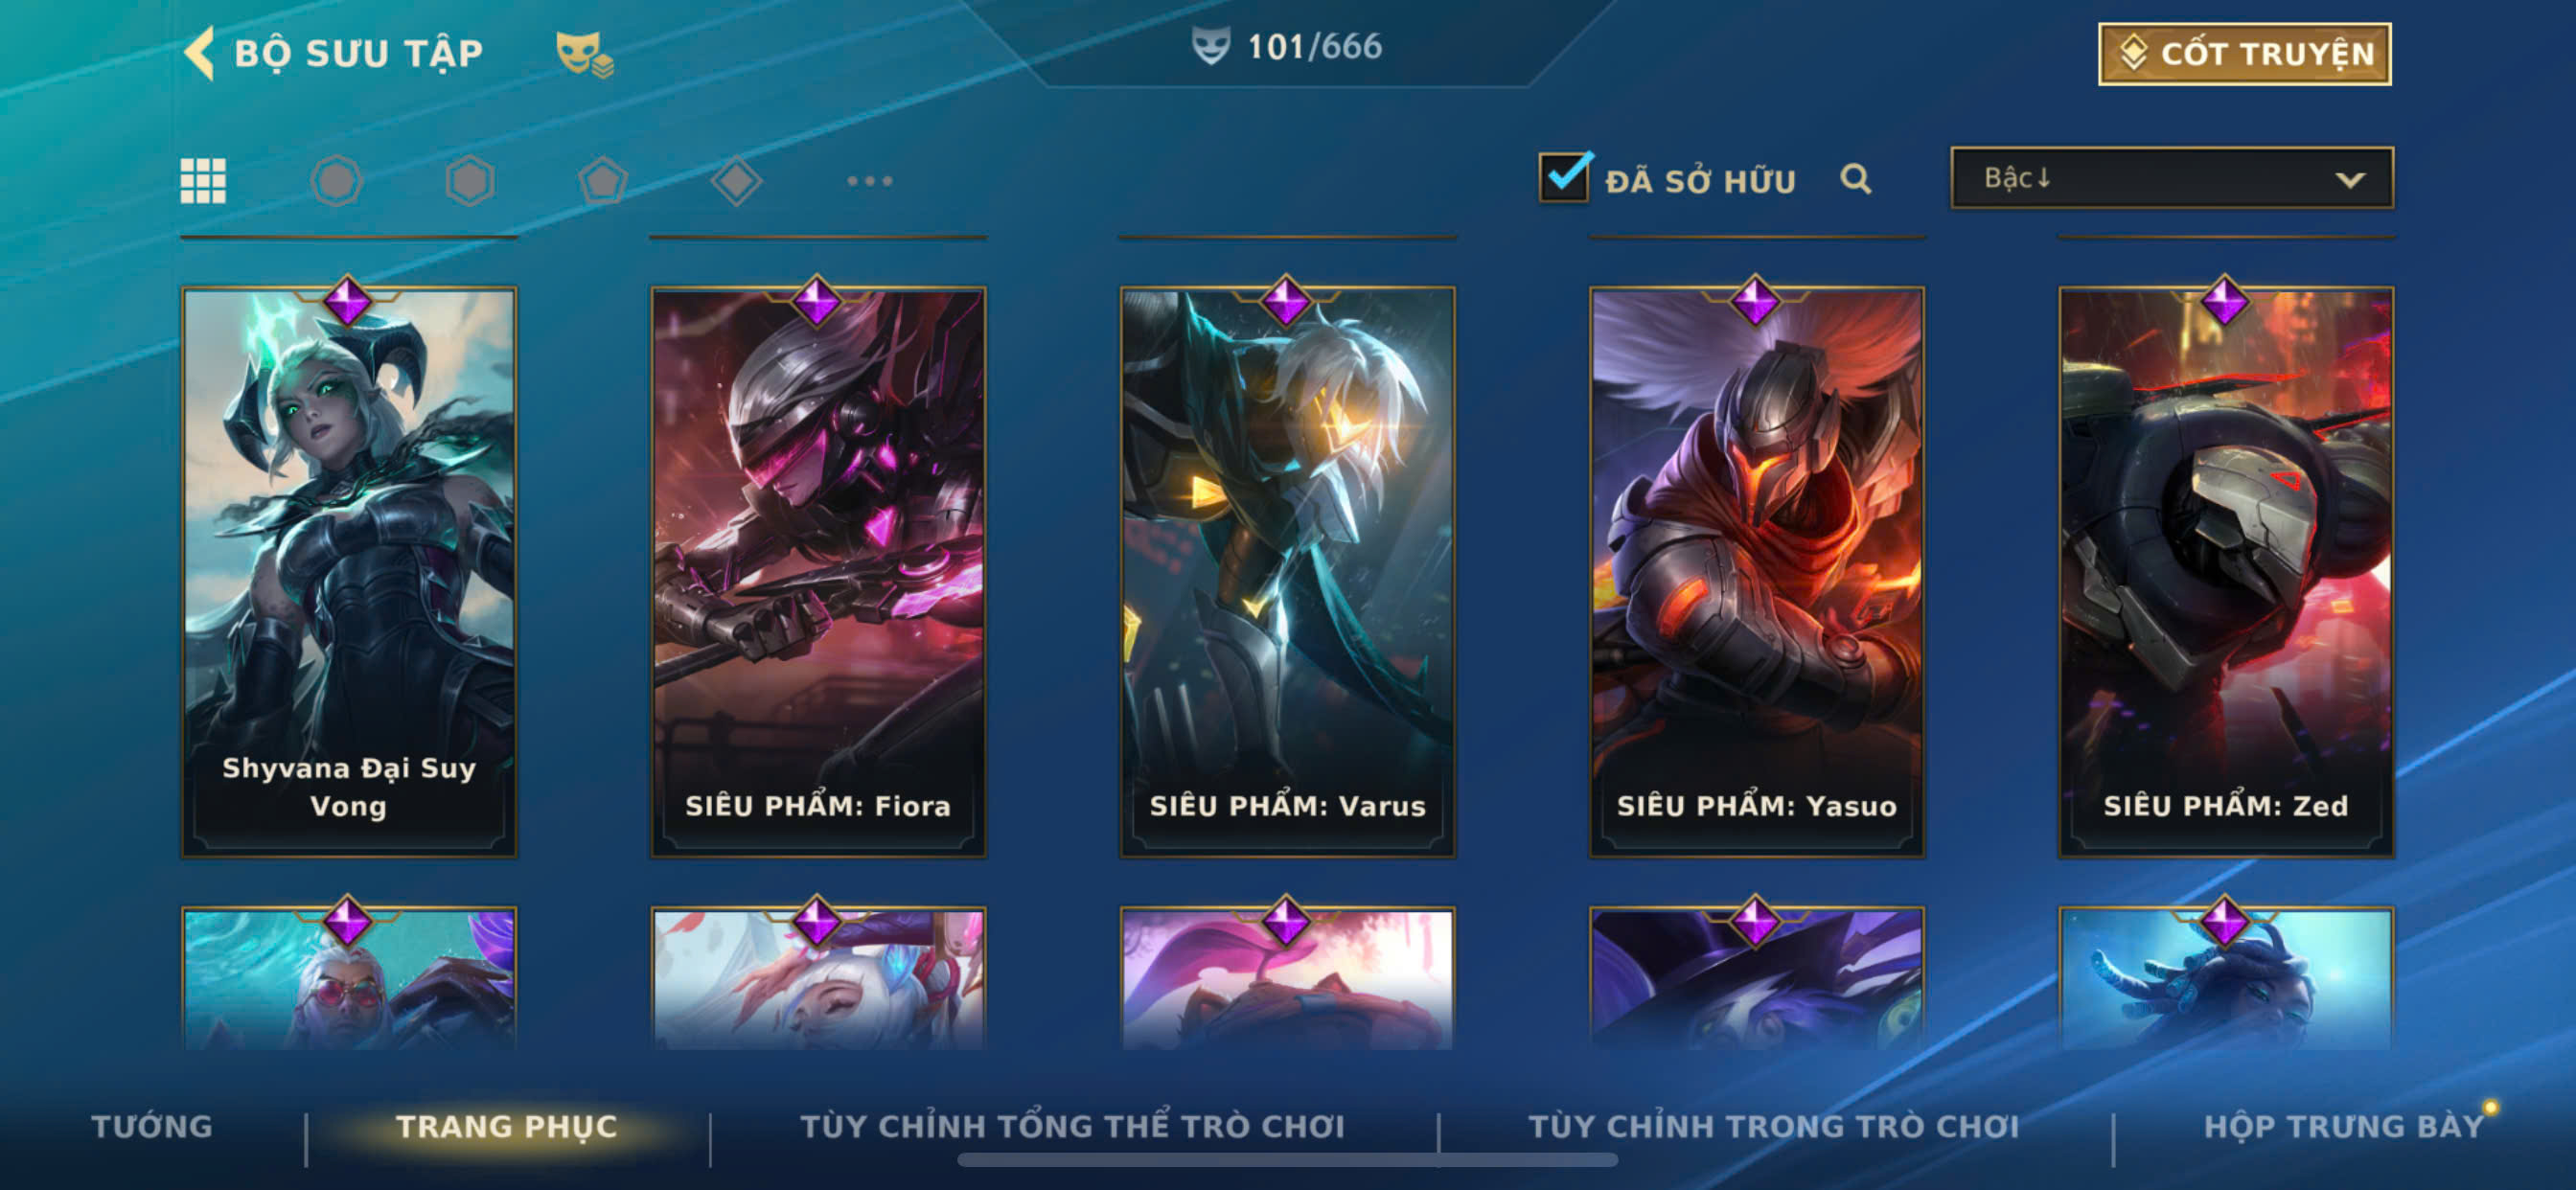
Task: Select the grid all-skins filter icon
Action: tap(203, 181)
